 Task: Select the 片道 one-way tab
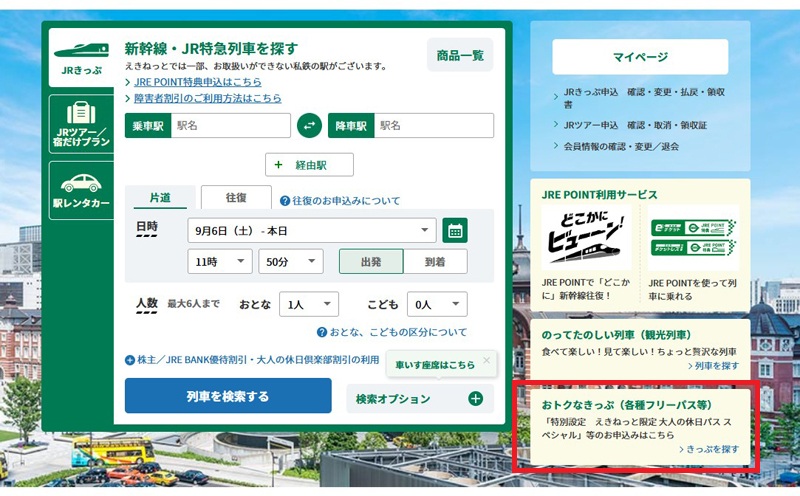point(160,197)
